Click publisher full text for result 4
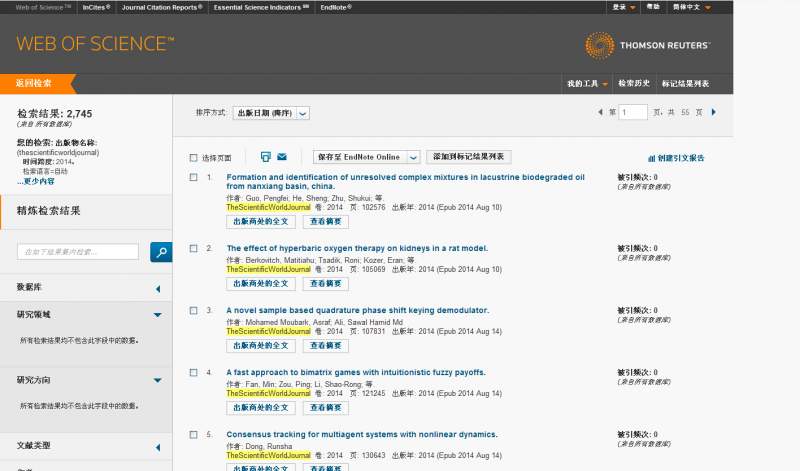Image resolution: width=800 pixels, height=471 pixels. click(x=261, y=408)
